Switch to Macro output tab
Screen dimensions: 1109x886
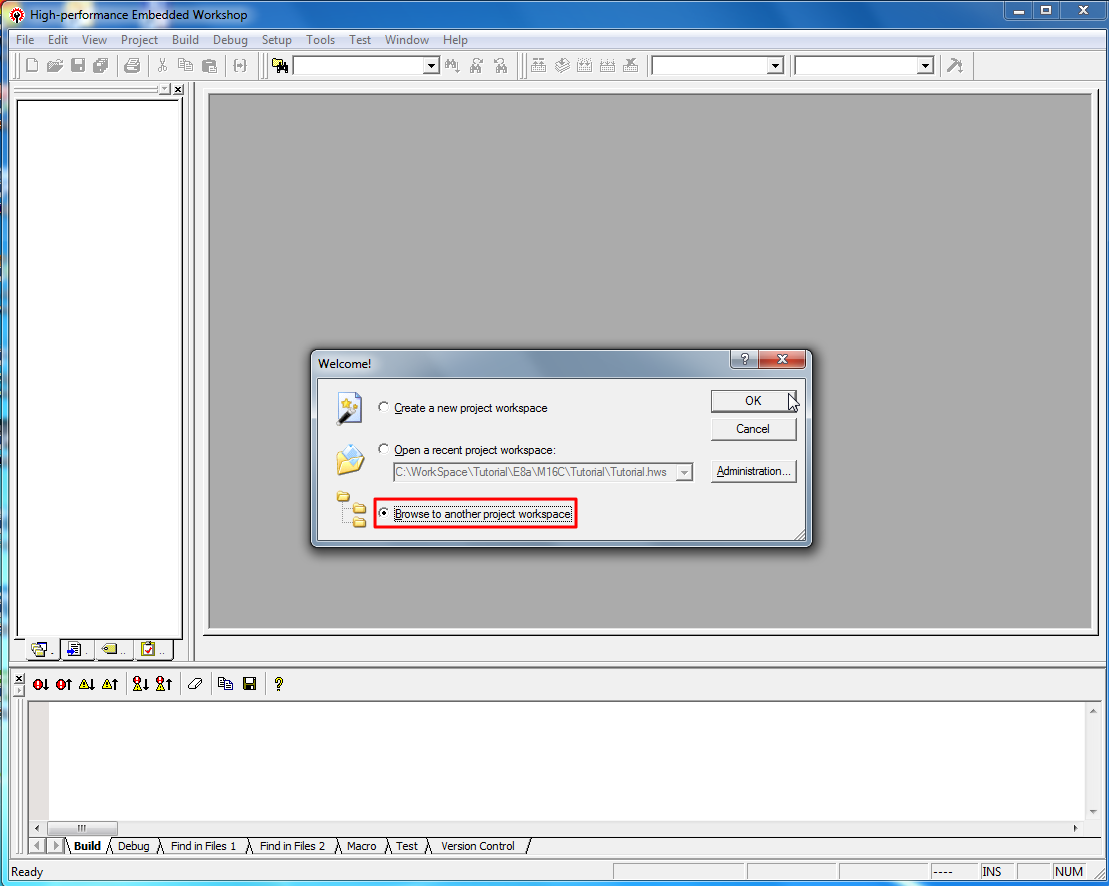click(x=361, y=846)
